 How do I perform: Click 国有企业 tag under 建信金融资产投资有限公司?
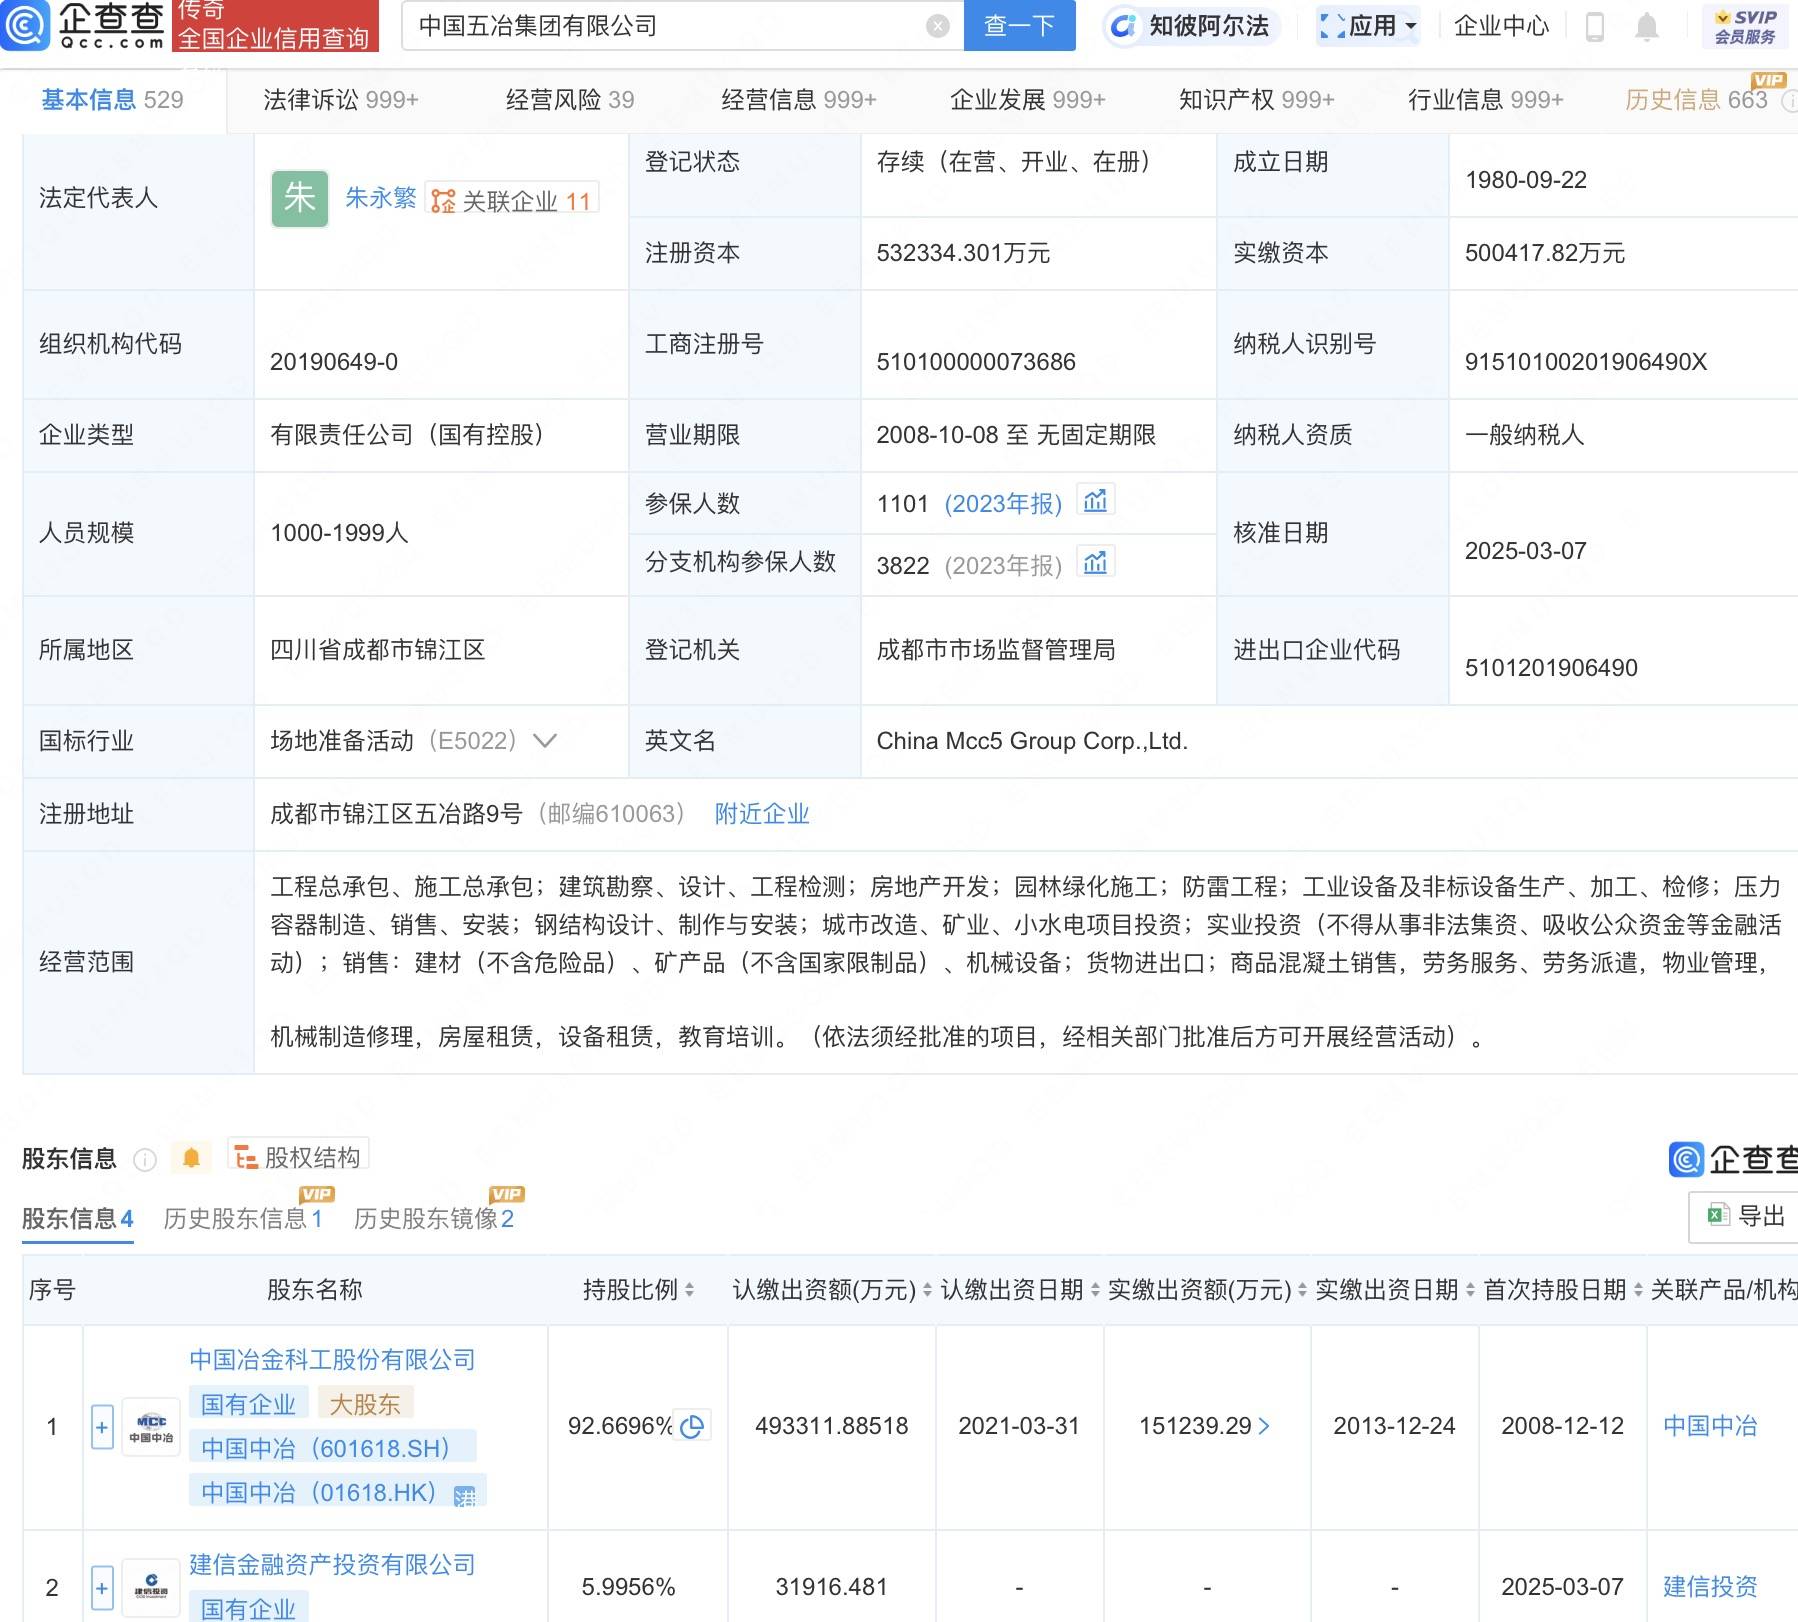(248, 1608)
